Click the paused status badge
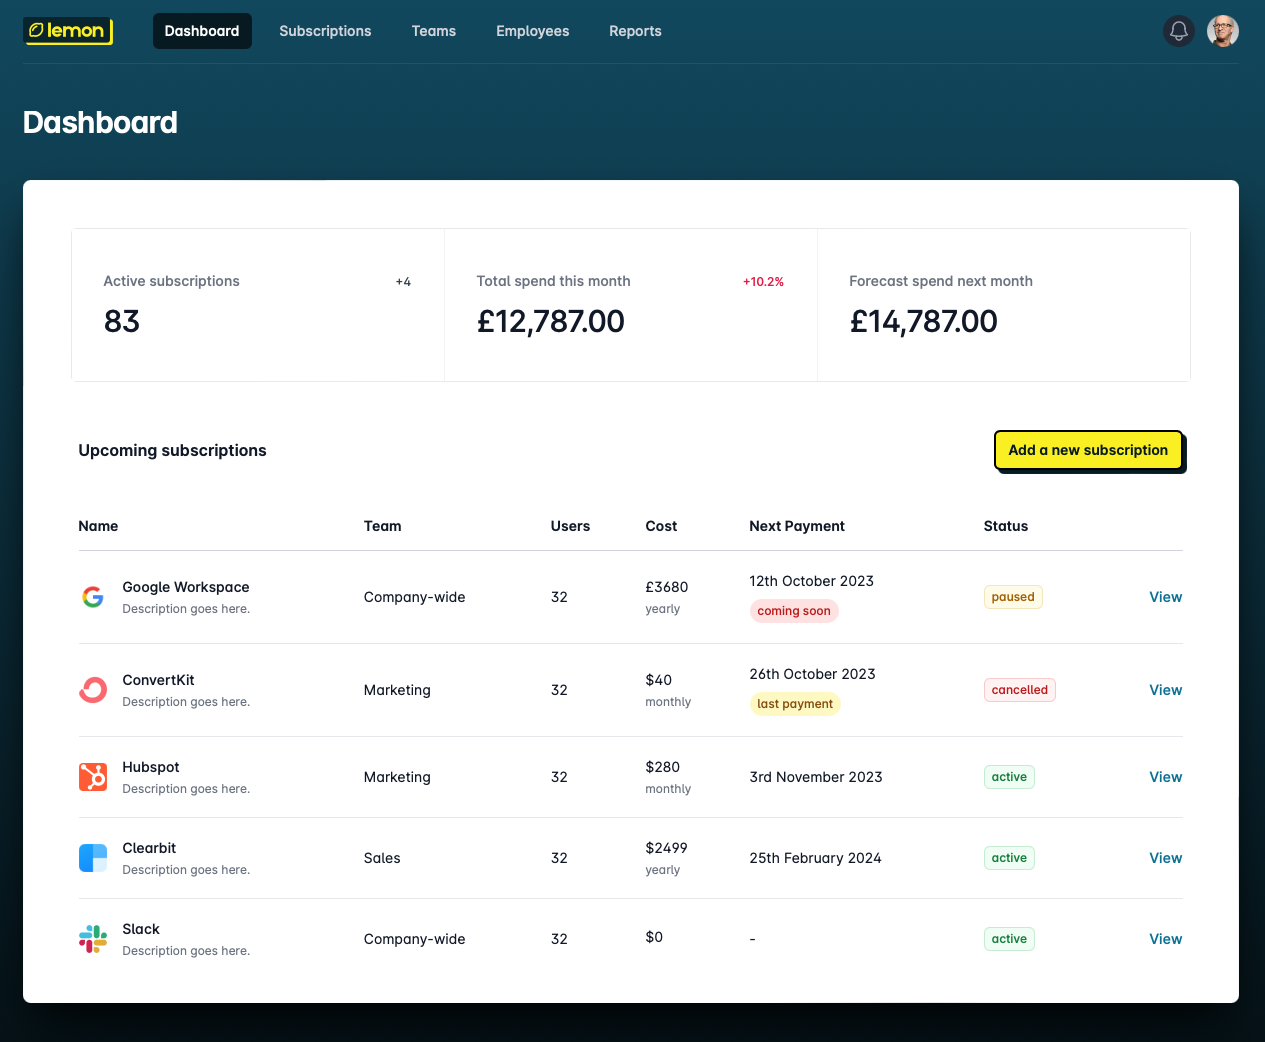 click(1013, 597)
